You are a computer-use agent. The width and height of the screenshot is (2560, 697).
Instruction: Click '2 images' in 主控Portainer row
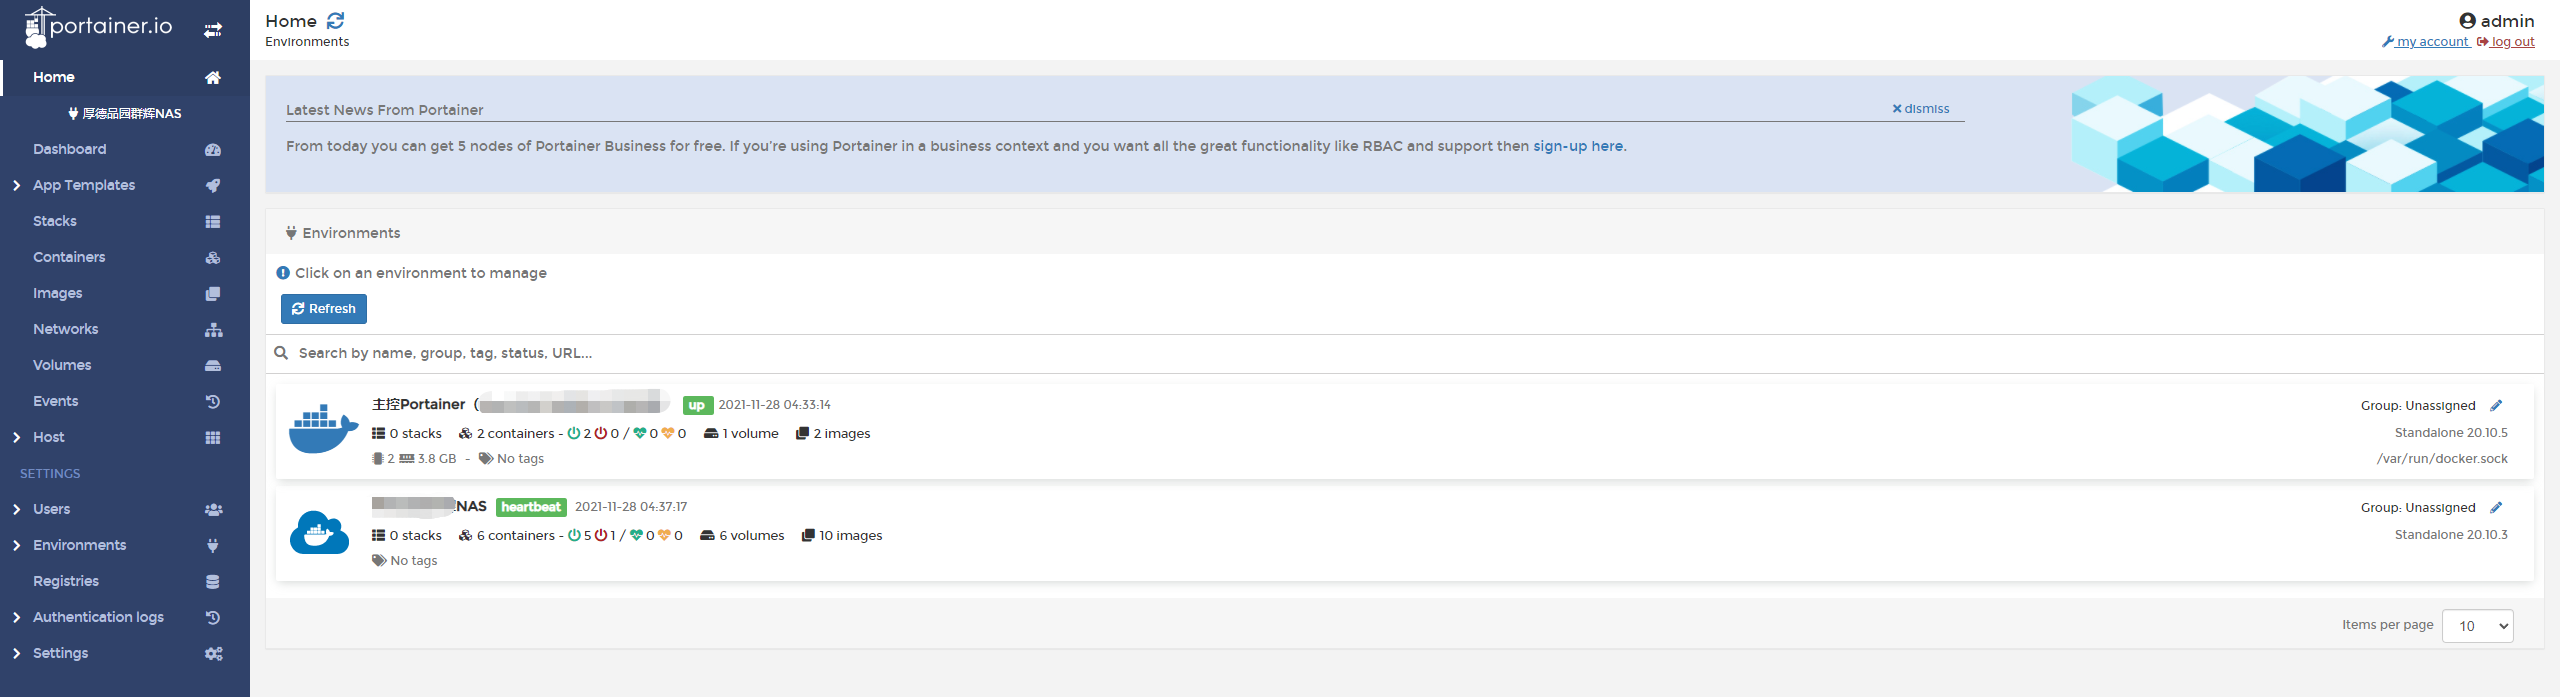pos(841,434)
